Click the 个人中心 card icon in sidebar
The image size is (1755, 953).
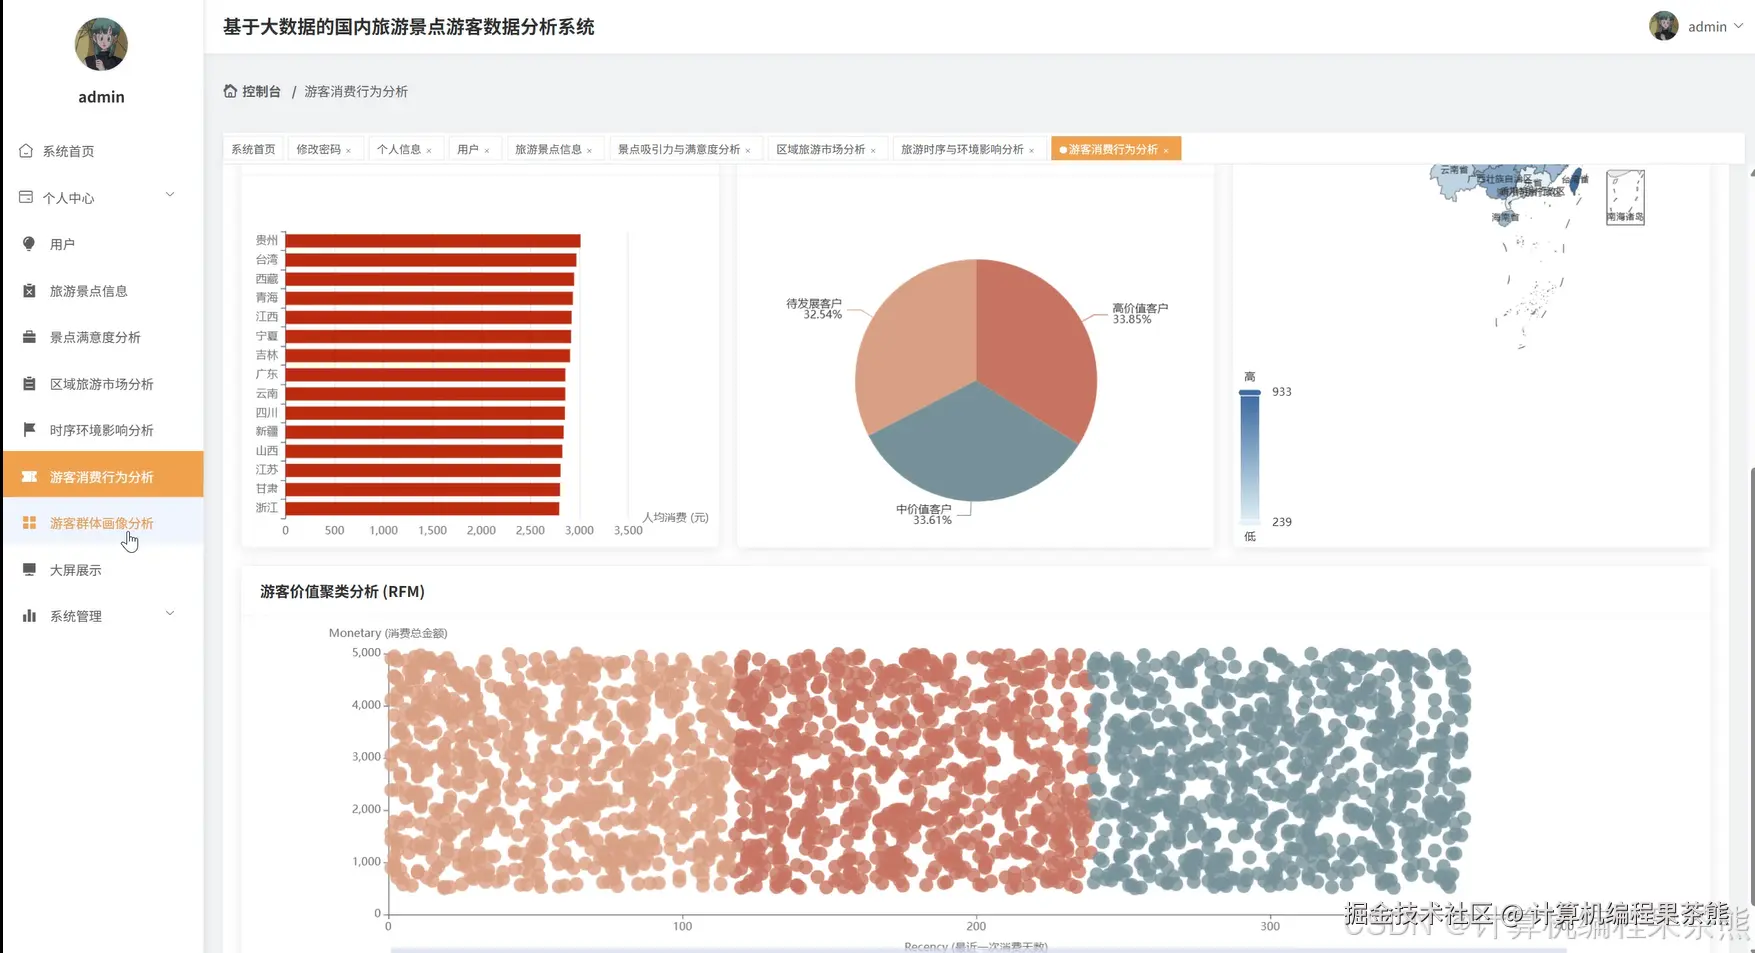pos(26,197)
